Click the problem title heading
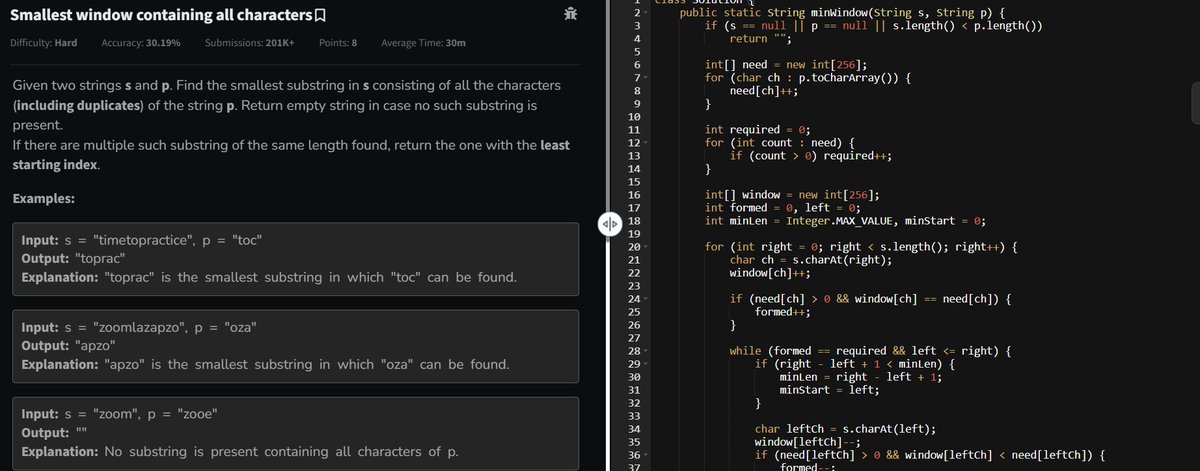Screen dimensions: 1200x471 click(160, 14)
